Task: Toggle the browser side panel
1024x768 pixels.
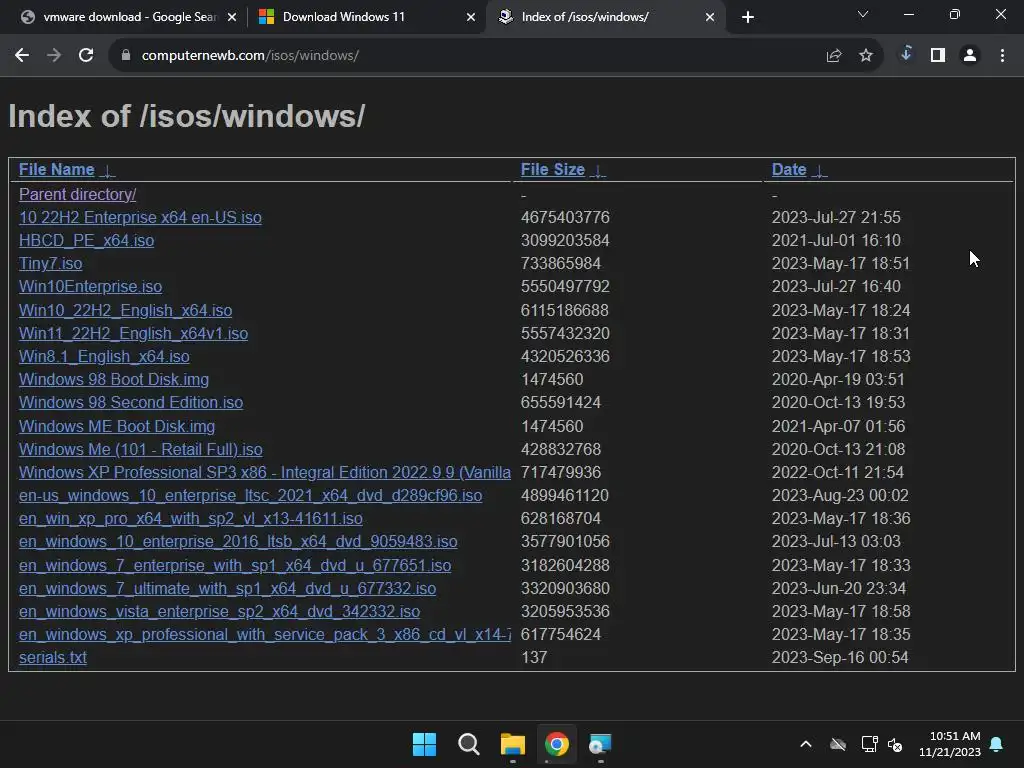Action: click(938, 56)
